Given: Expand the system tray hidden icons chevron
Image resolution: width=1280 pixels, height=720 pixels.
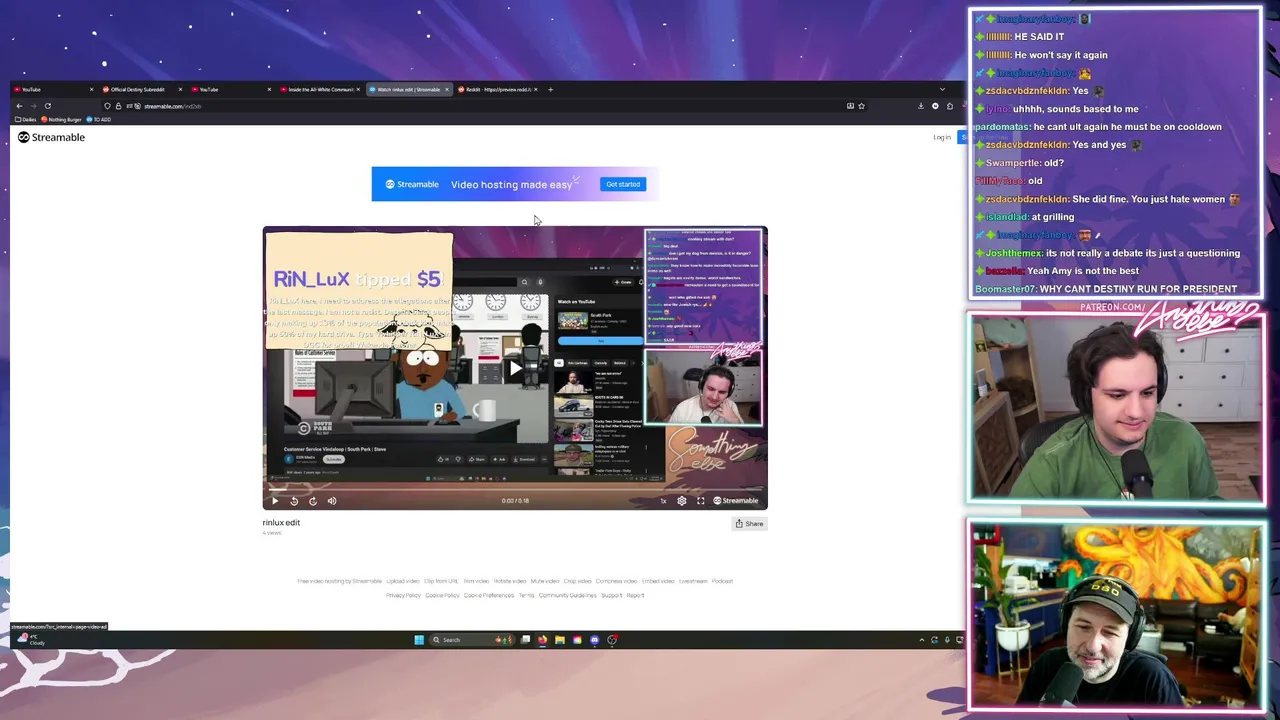Looking at the screenshot, I should coord(922,640).
